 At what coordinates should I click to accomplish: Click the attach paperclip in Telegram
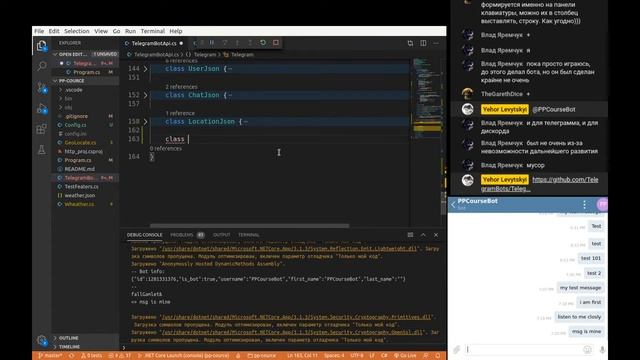click(x=456, y=349)
